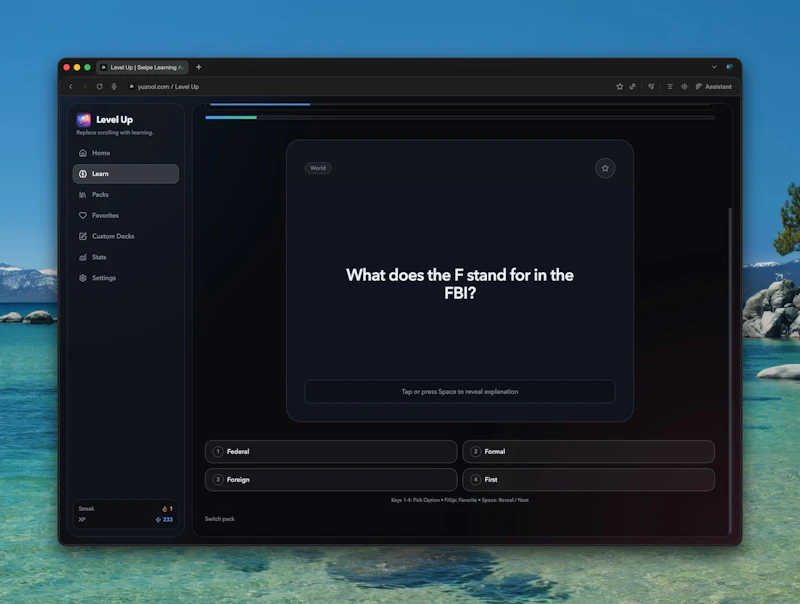
Task: Click the browser forward arrow
Action: pyautogui.click(x=85, y=87)
